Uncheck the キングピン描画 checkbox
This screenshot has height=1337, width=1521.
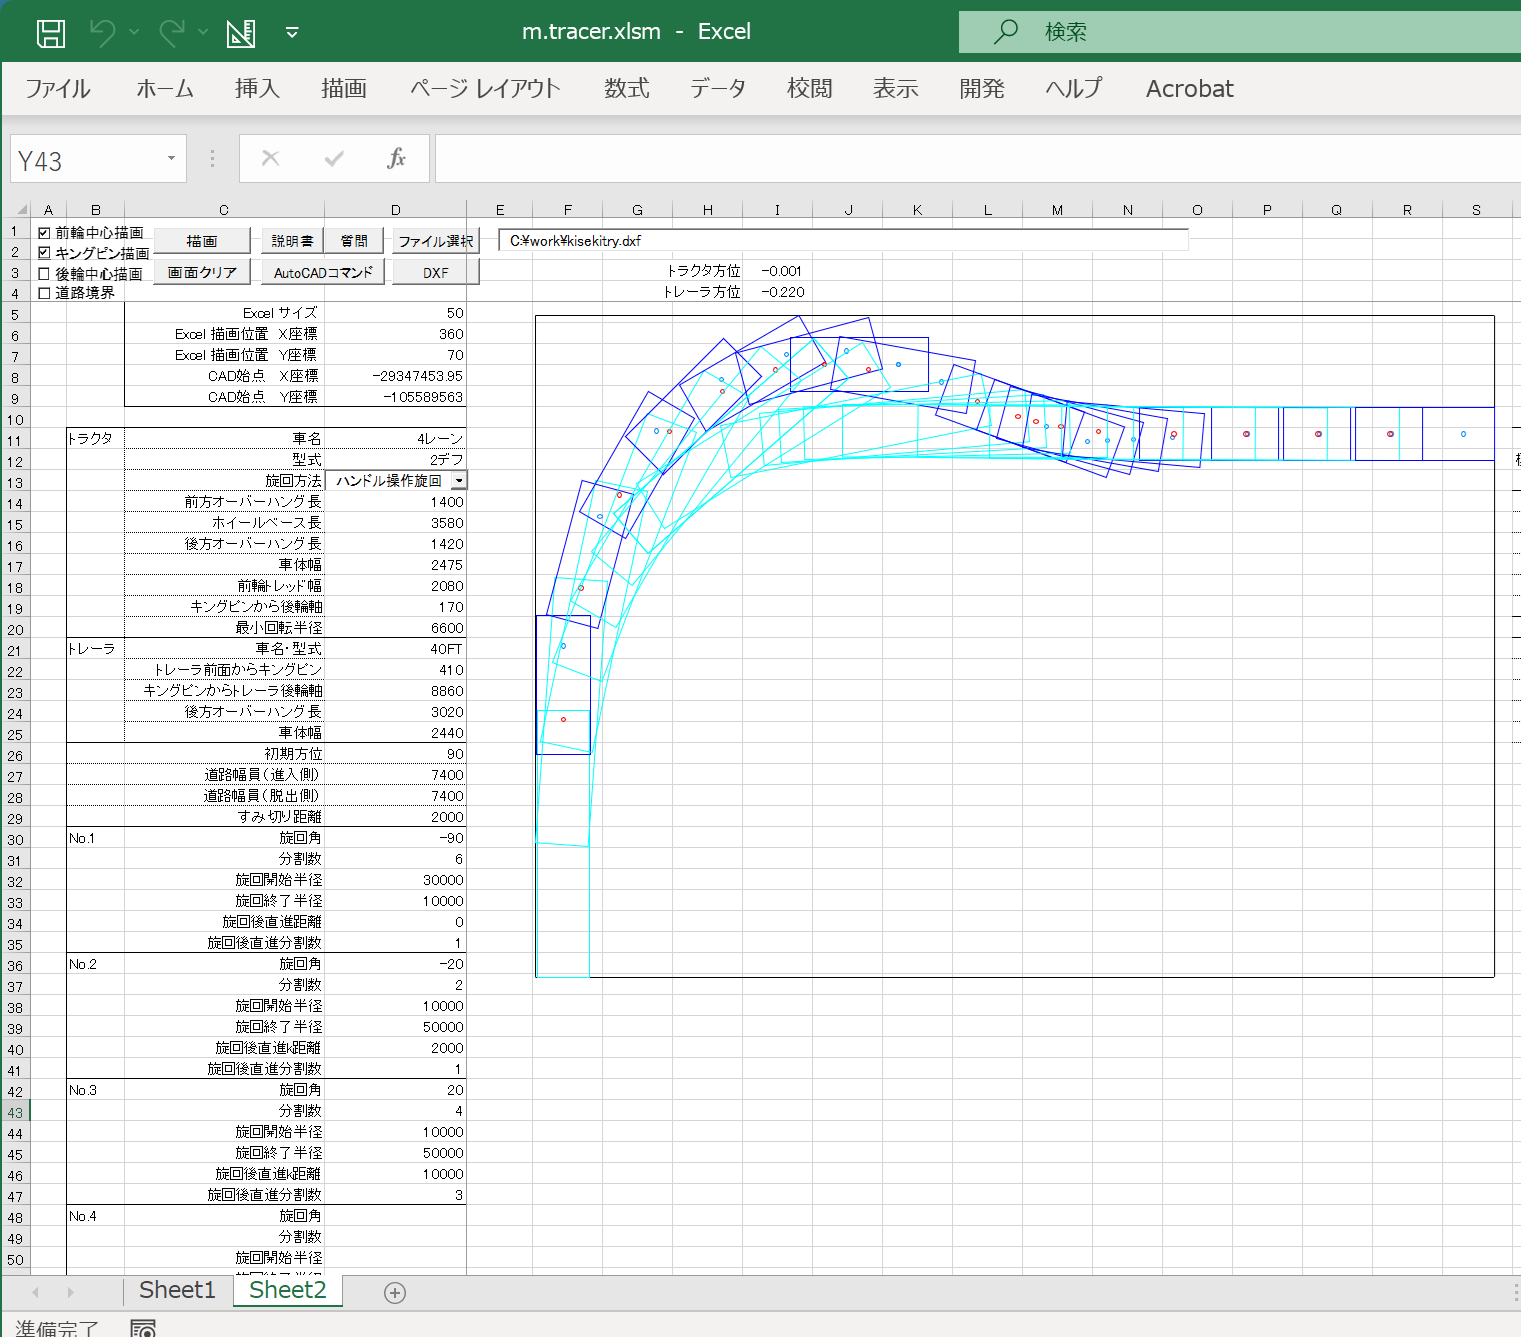pos(44,253)
